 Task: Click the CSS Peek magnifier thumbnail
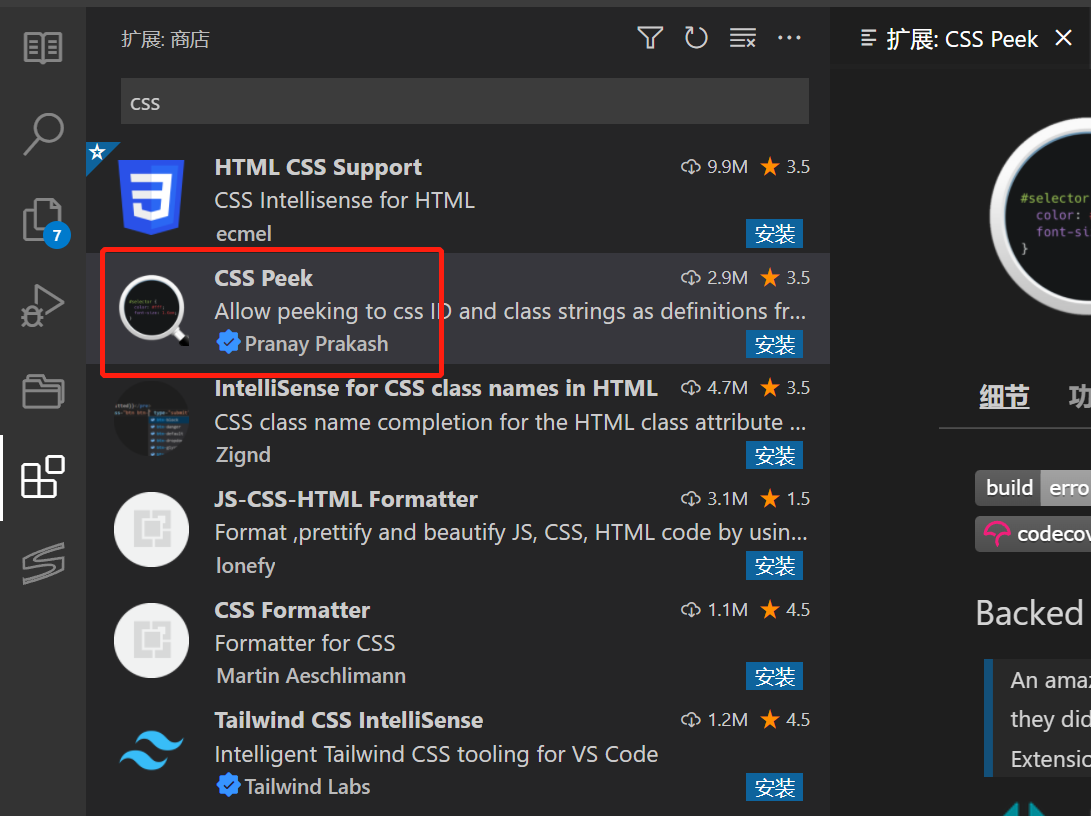pos(152,310)
